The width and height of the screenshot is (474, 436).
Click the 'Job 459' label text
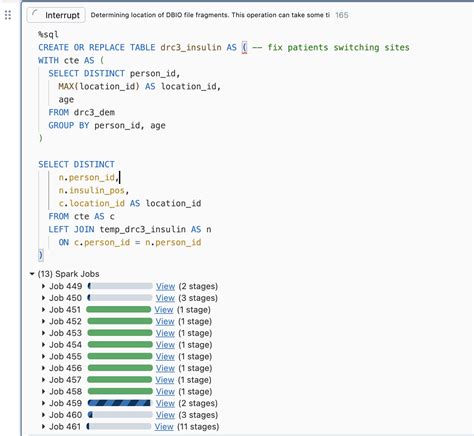[x=65, y=403]
